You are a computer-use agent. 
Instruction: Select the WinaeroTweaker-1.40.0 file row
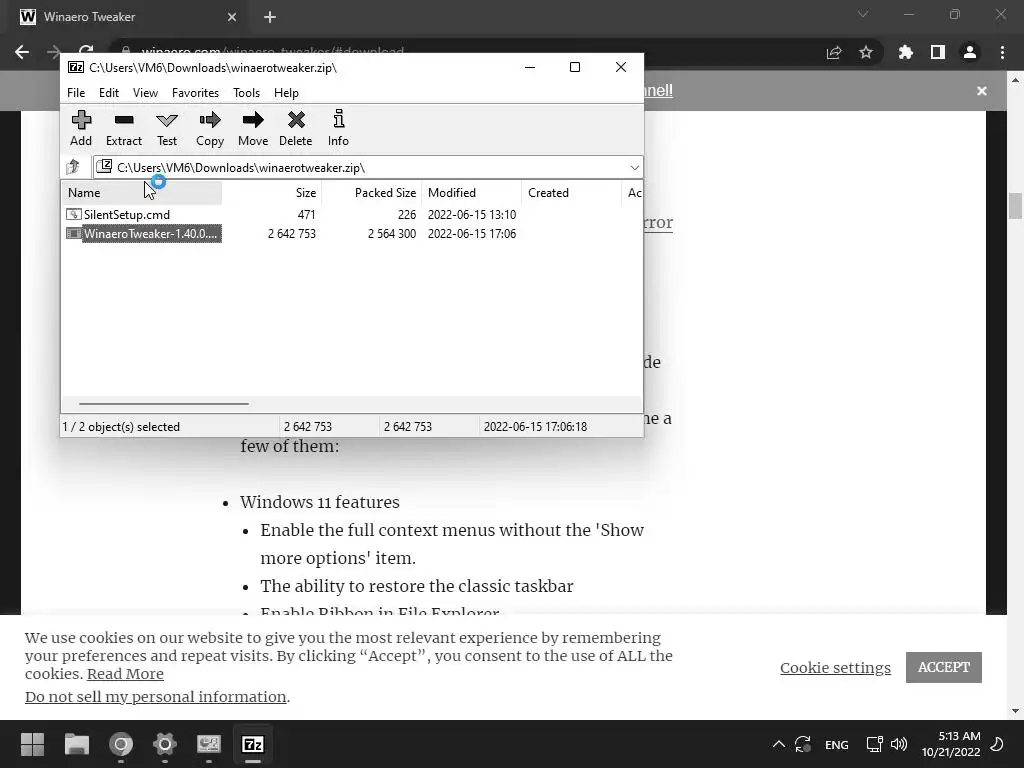pos(352,234)
